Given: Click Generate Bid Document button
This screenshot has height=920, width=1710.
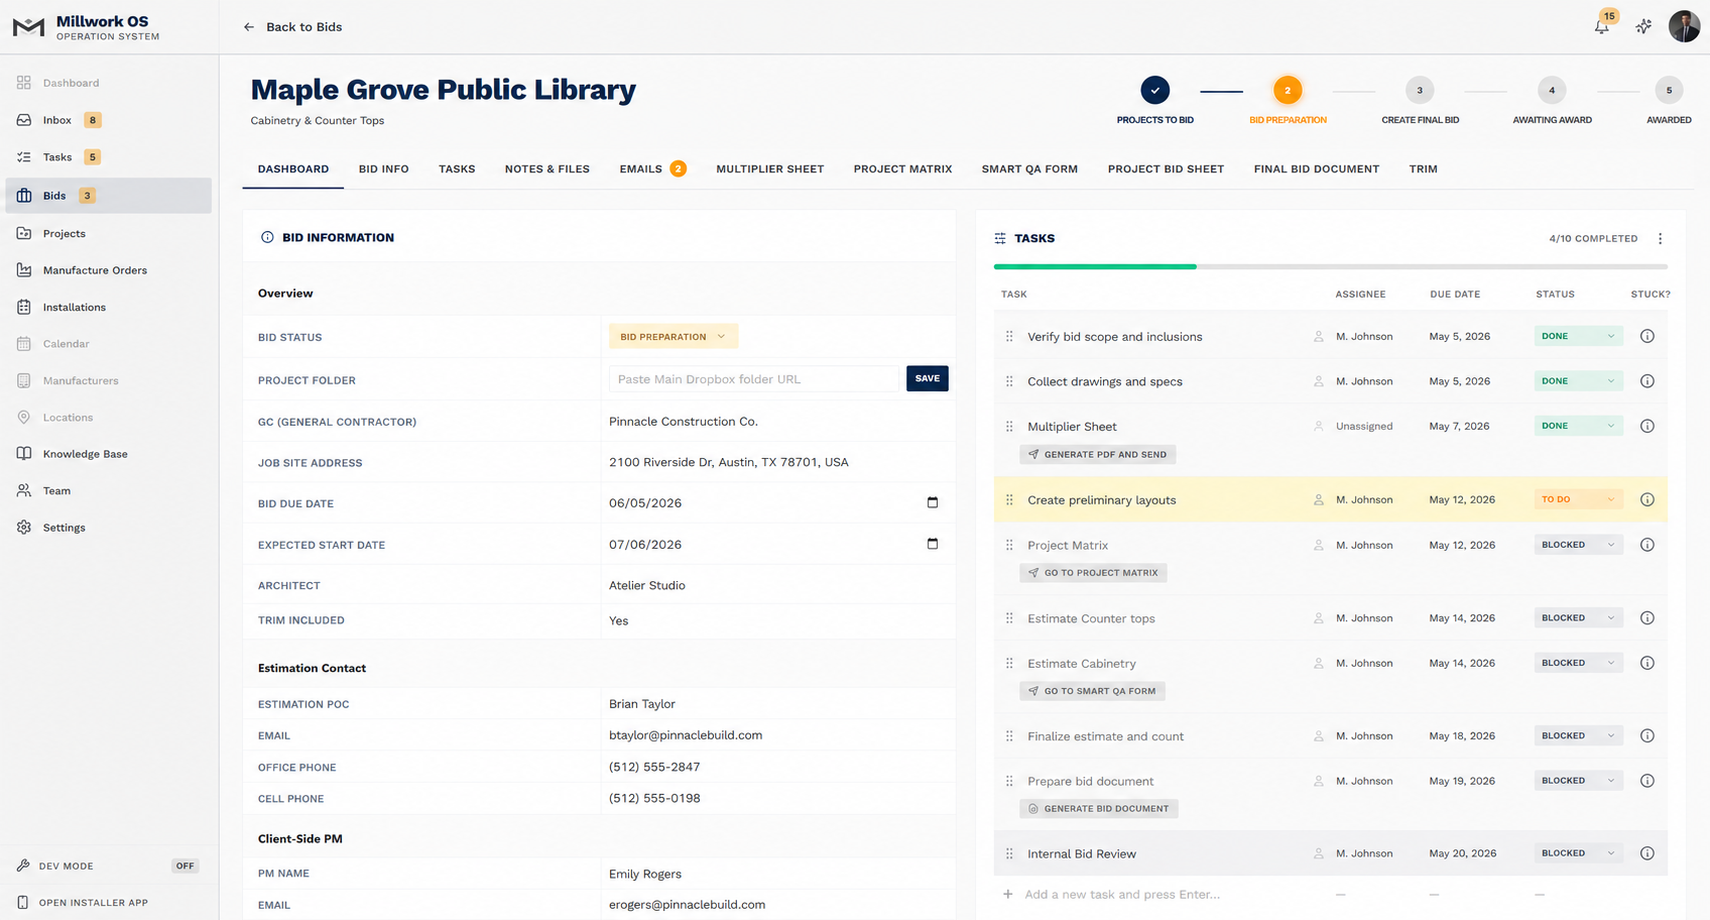Looking at the screenshot, I should 1099,809.
